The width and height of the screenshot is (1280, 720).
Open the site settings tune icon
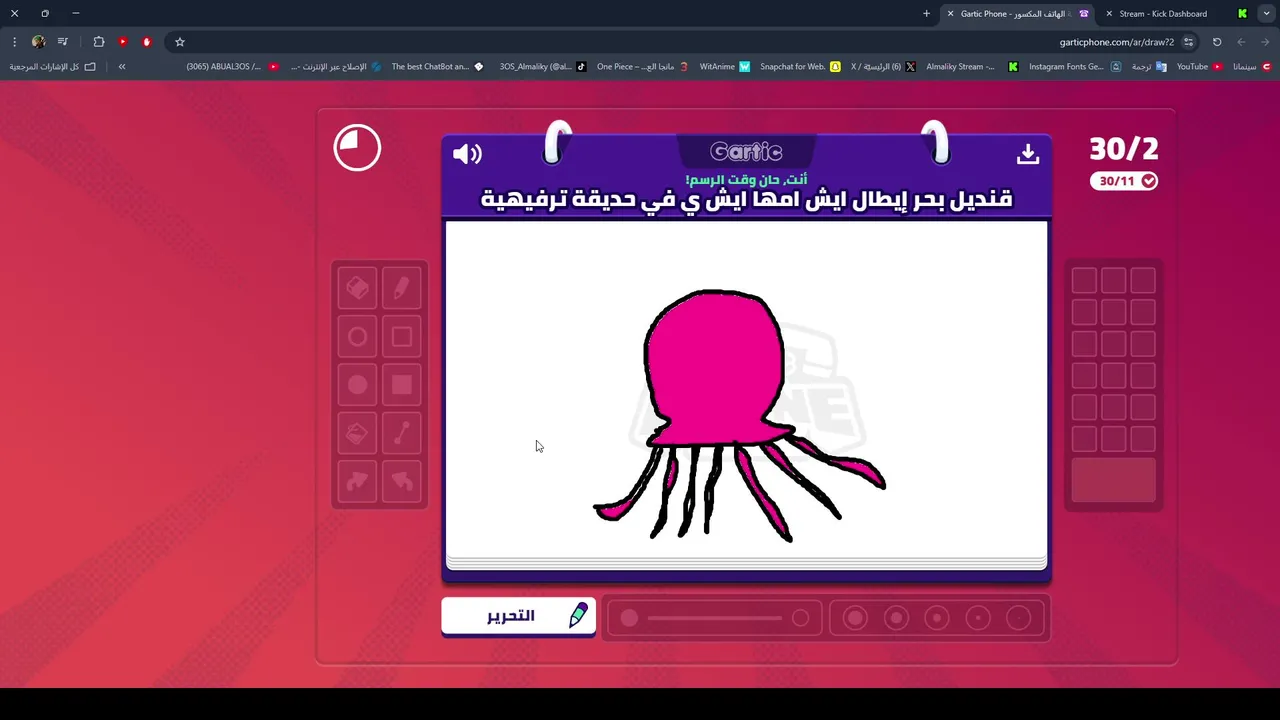(1188, 42)
